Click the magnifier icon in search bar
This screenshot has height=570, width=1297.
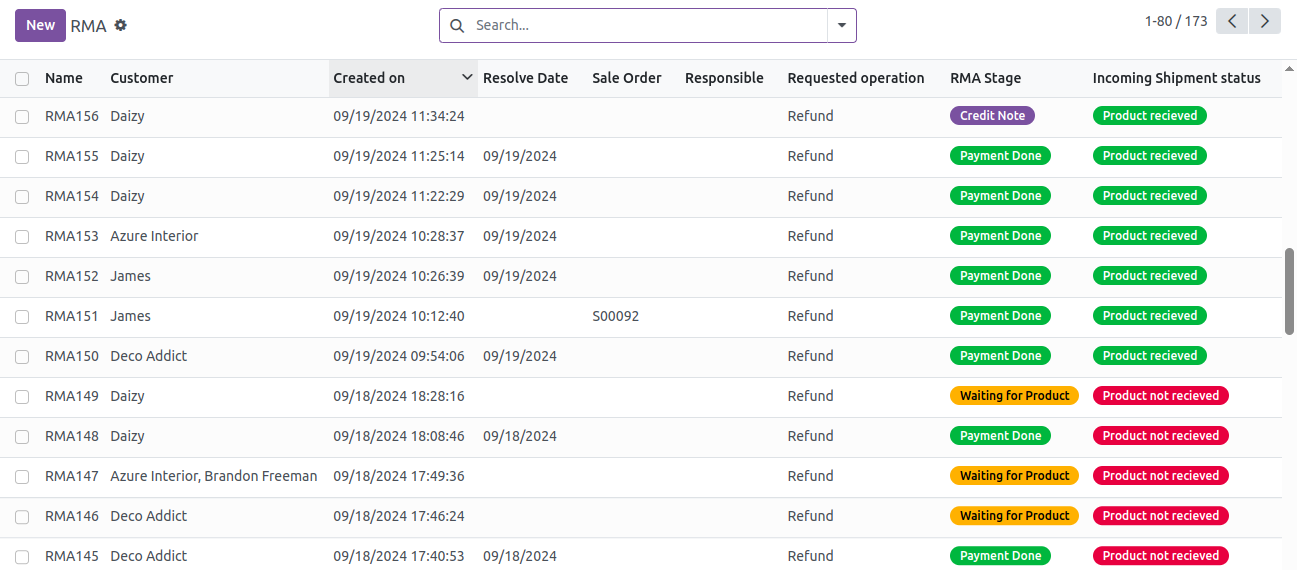[457, 26]
